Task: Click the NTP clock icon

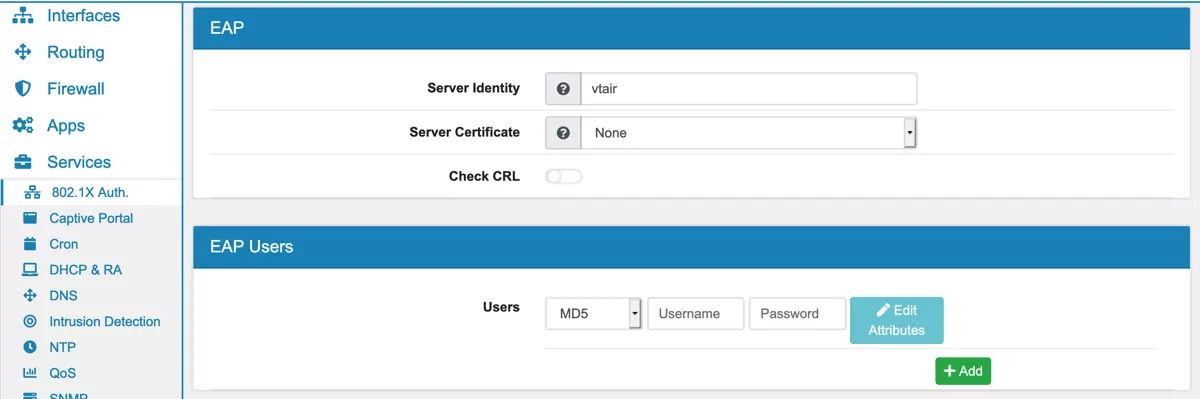Action: click(x=30, y=348)
